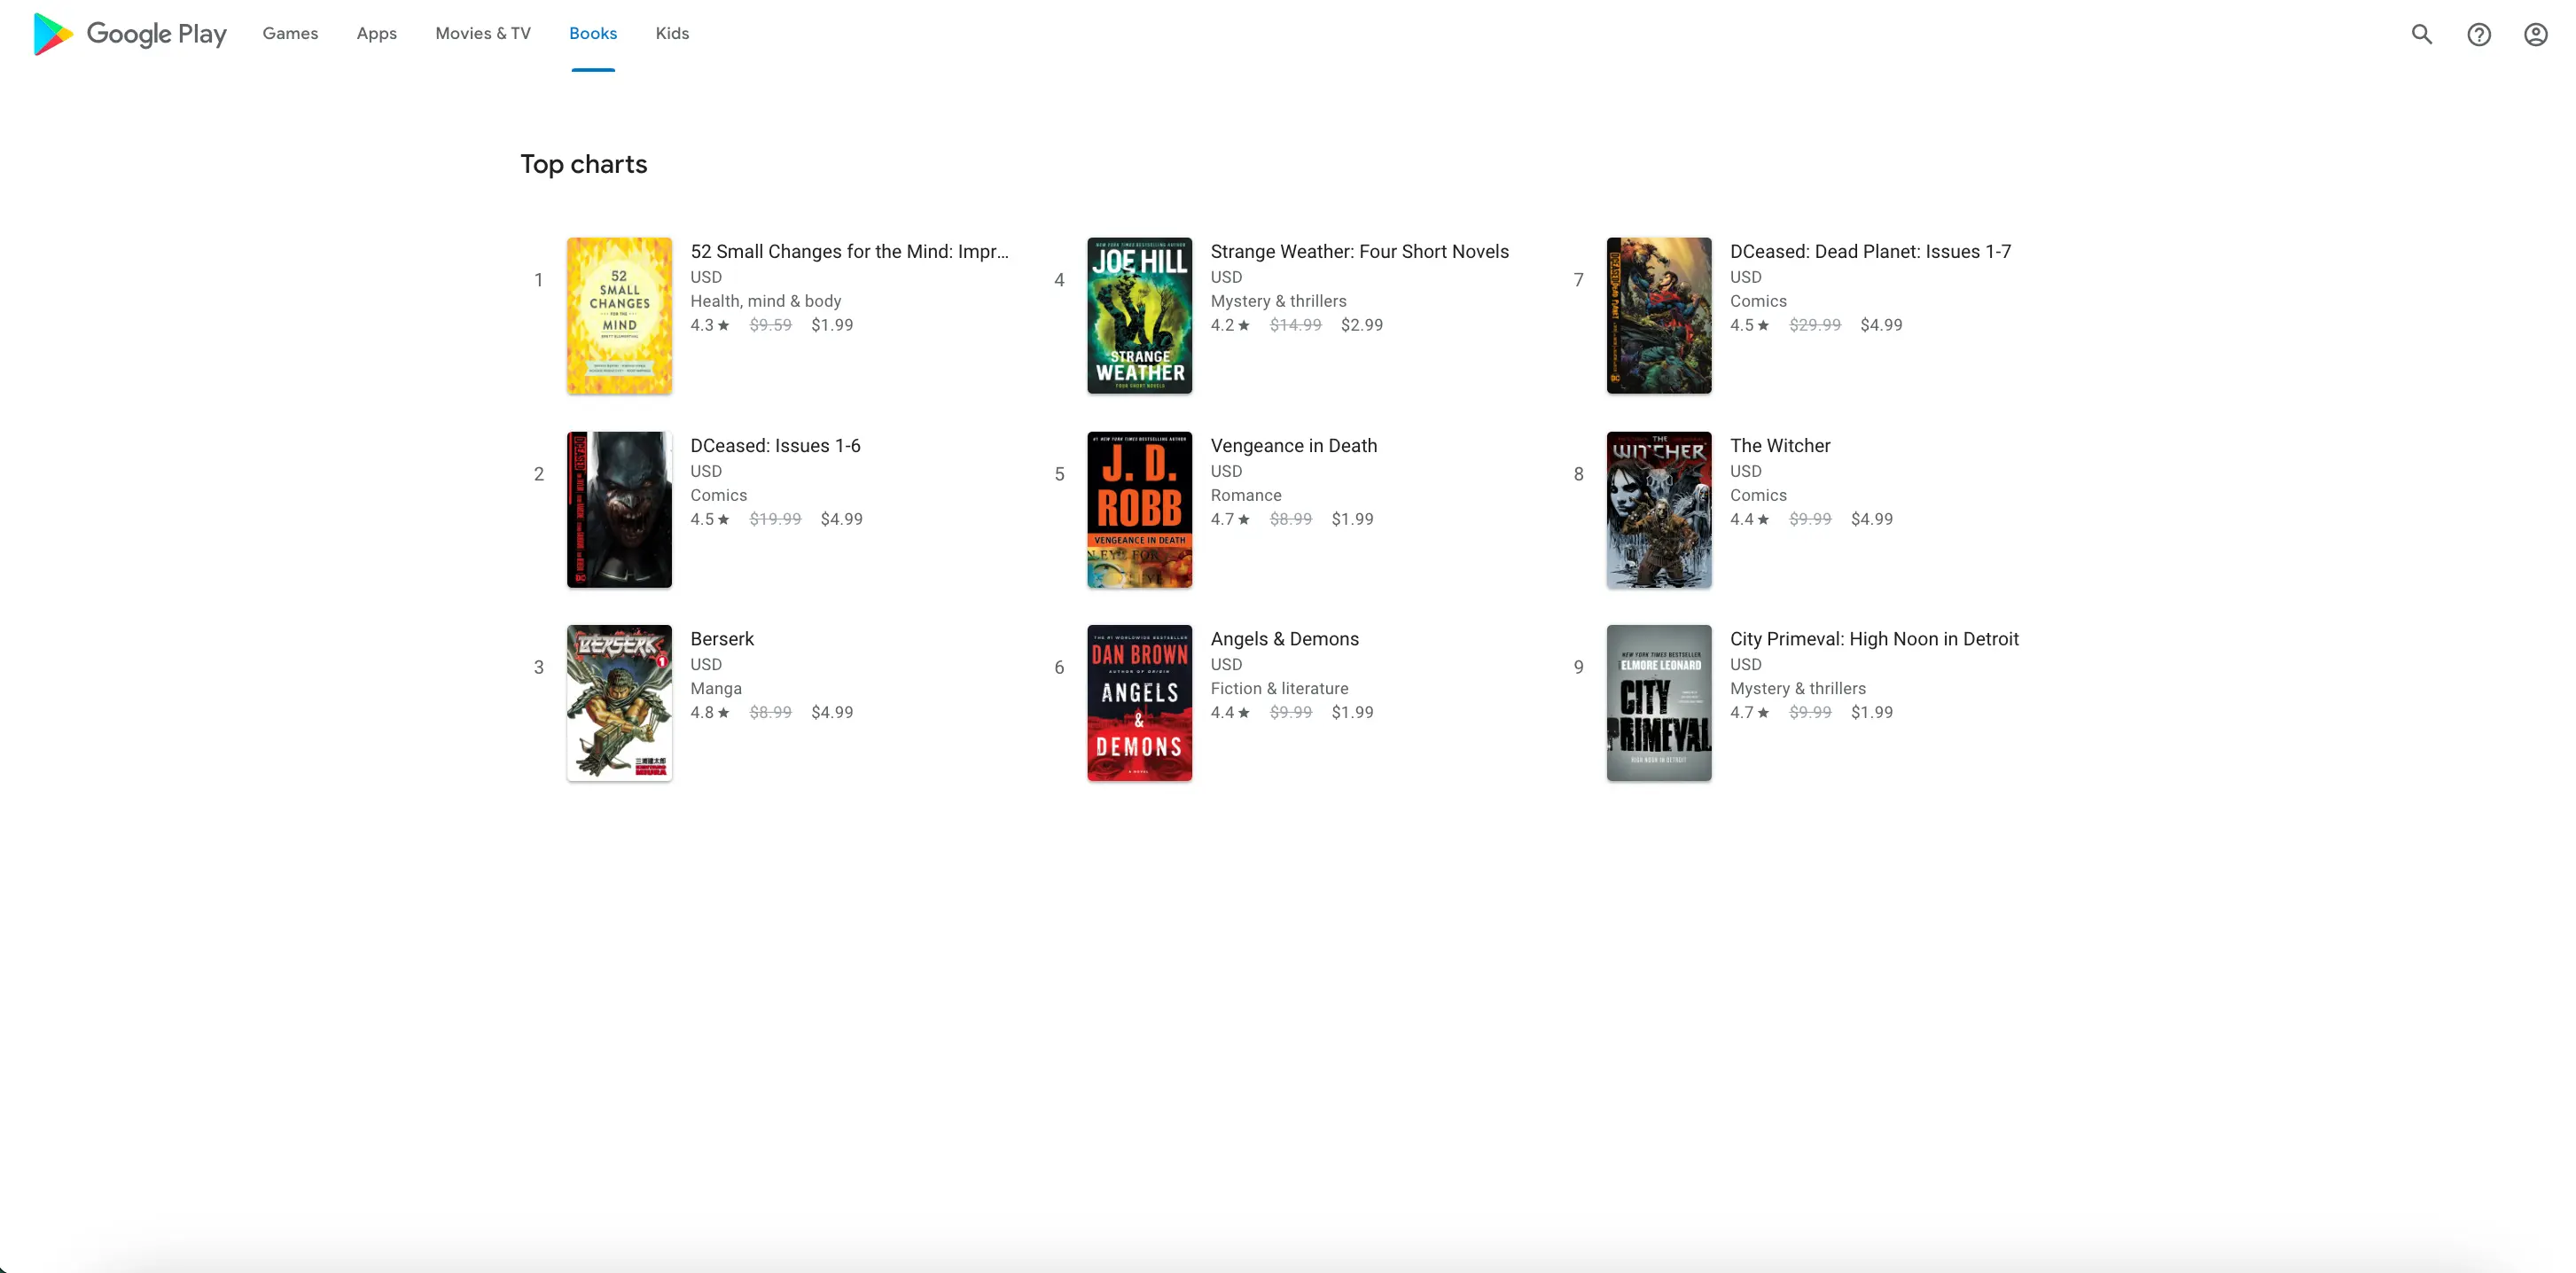Open the account profile icon
This screenshot has width=2576, height=1273.
click(x=2535, y=34)
